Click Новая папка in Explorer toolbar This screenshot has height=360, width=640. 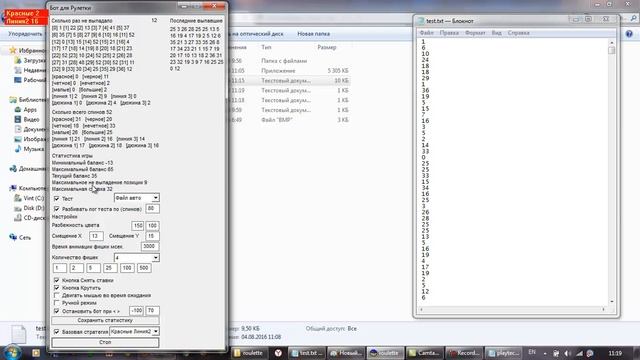pos(313,34)
